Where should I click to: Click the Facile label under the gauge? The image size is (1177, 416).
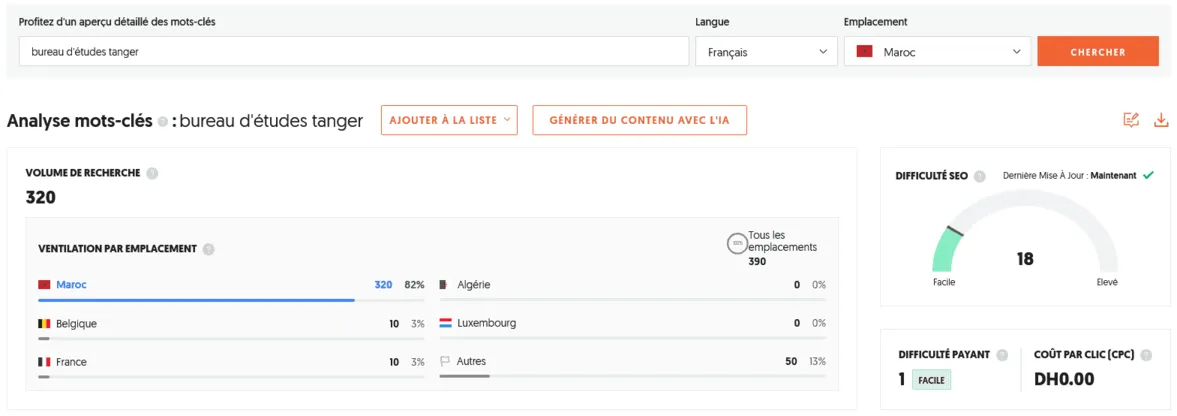point(944,282)
